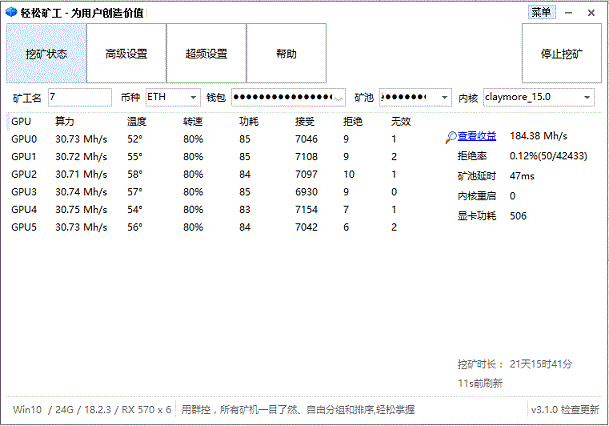Click the 矿工名 input field
609x426 pixels.
(x=79, y=98)
